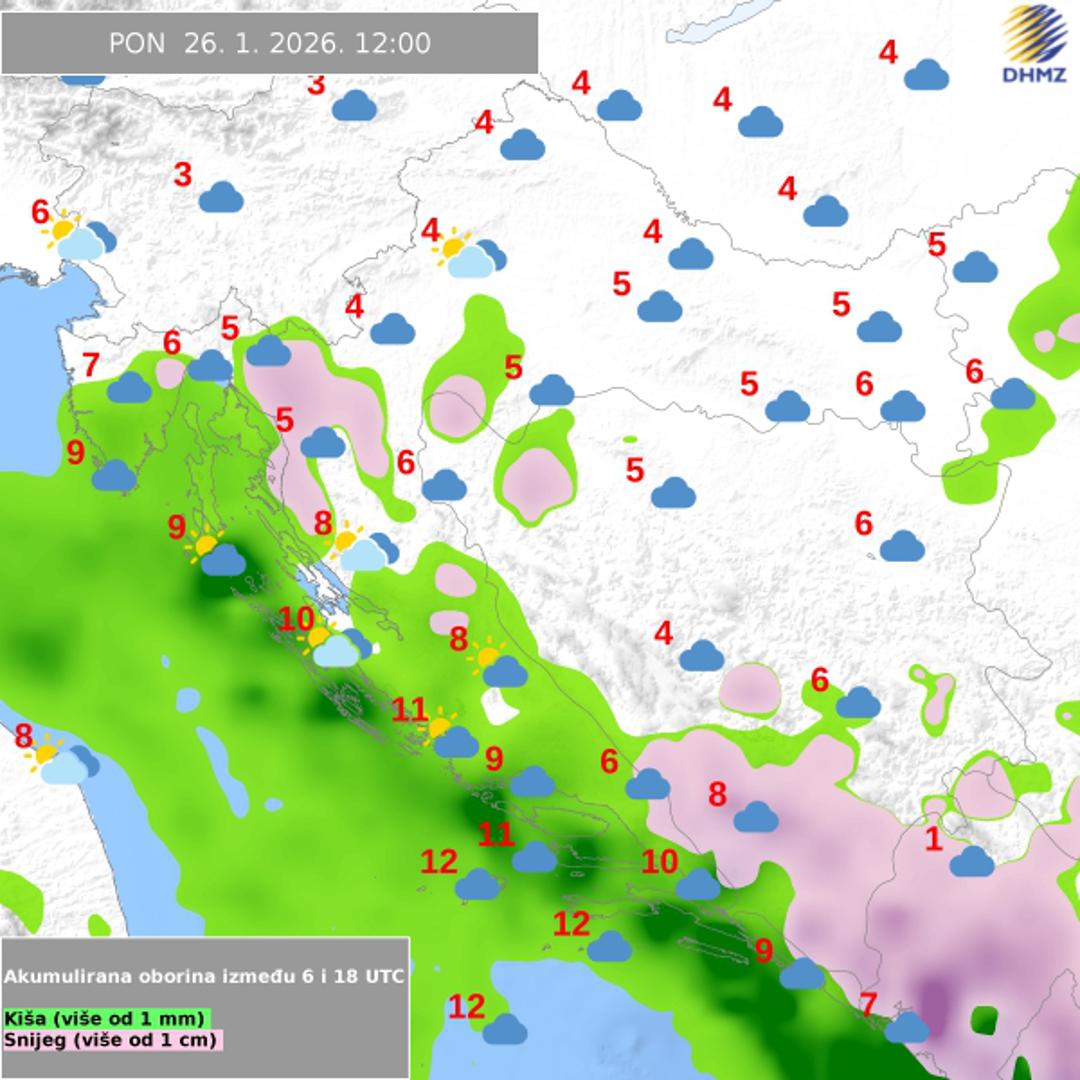Click temperature 6 beside the partly sunny icon
Image resolution: width=1080 pixels, height=1080 pixels.
(40, 212)
